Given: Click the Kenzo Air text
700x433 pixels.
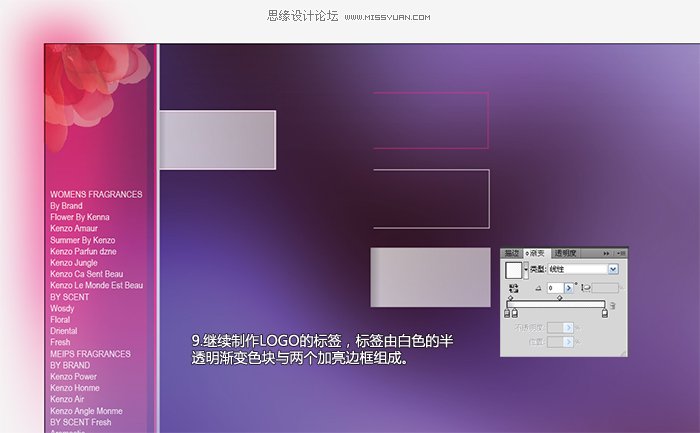Looking at the screenshot, I should point(67,399).
